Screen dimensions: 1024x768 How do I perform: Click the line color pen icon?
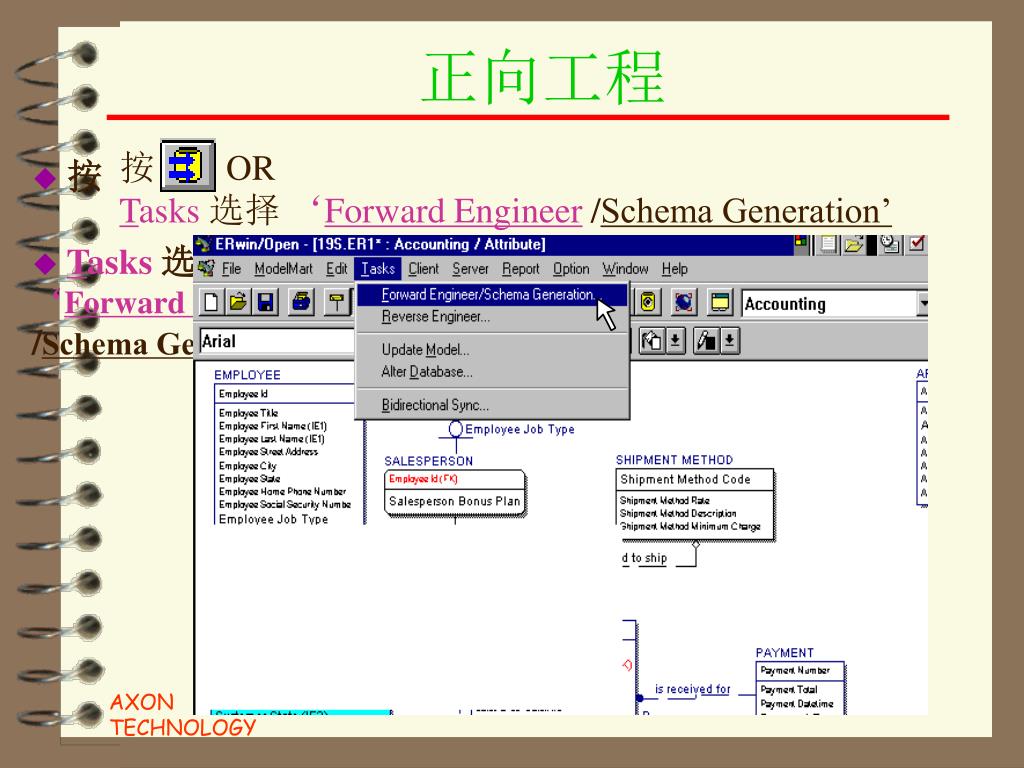pos(706,341)
